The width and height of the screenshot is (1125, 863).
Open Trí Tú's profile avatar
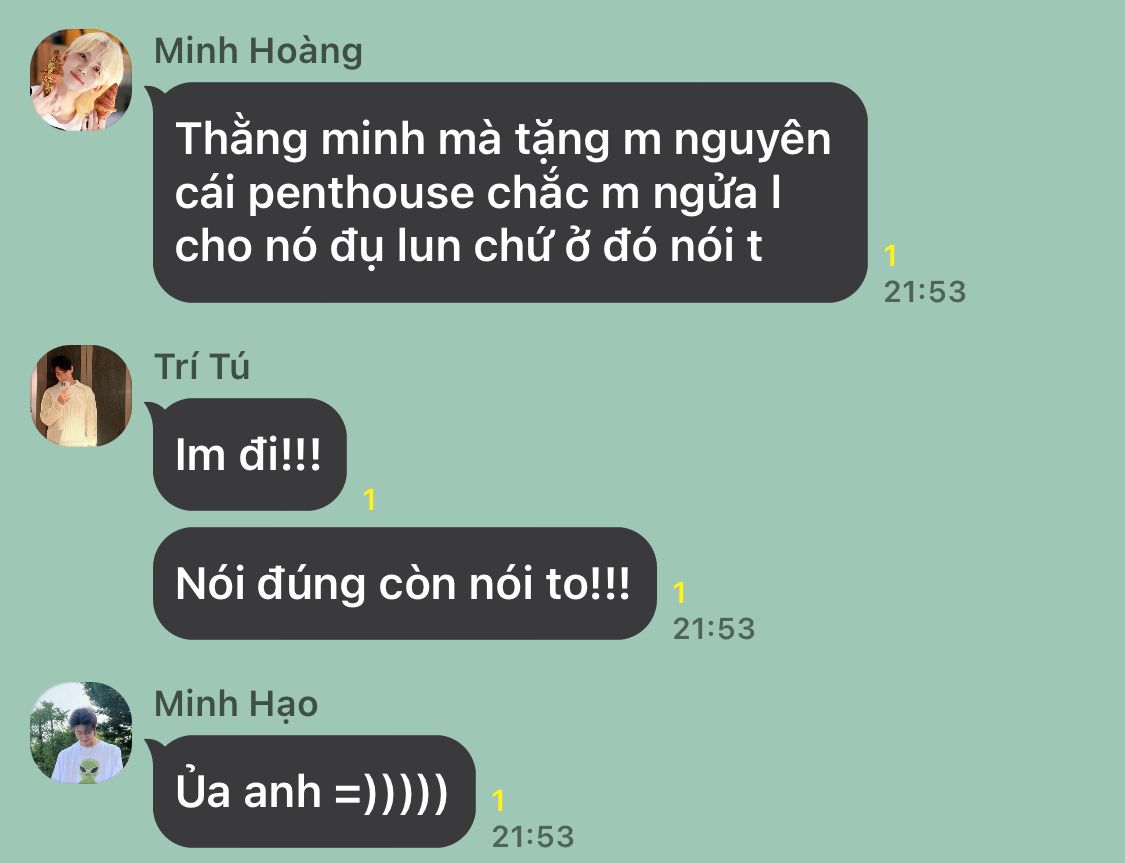[80, 395]
